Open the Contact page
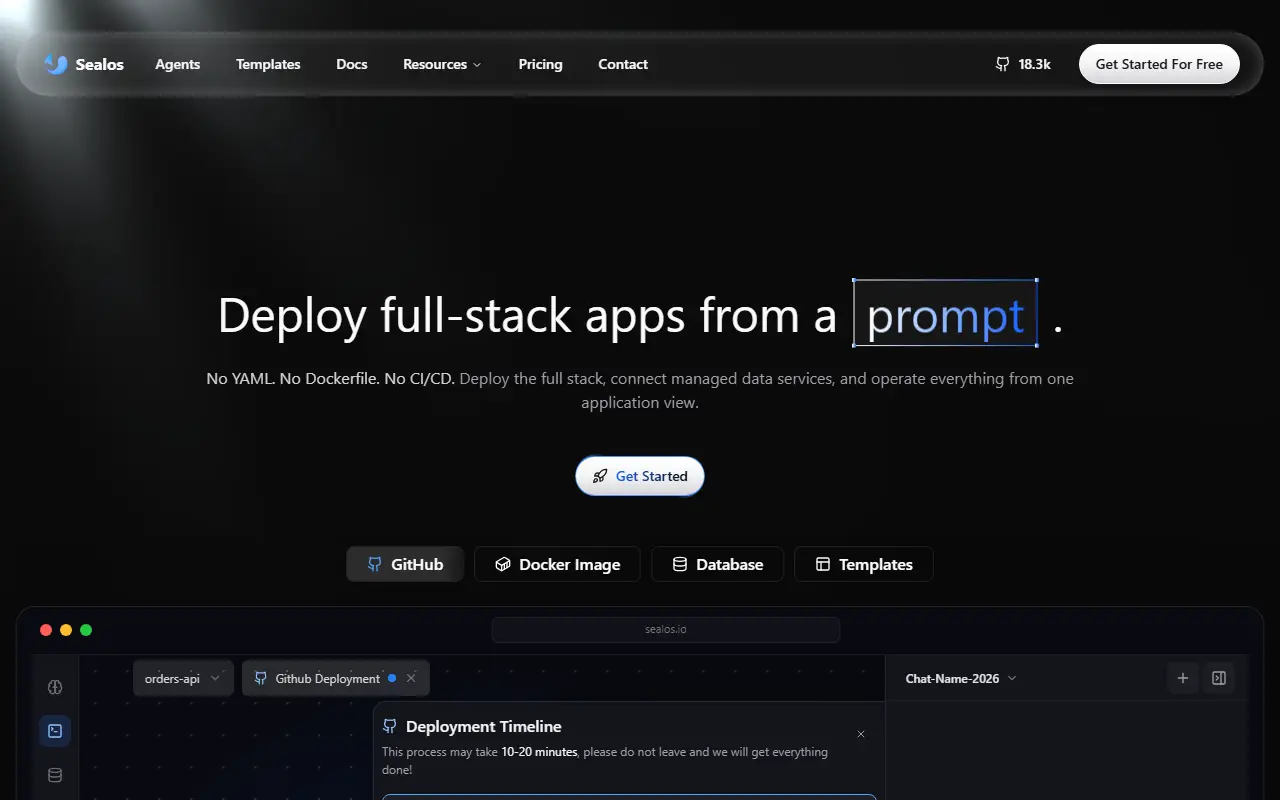 click(x=623, y=64)
